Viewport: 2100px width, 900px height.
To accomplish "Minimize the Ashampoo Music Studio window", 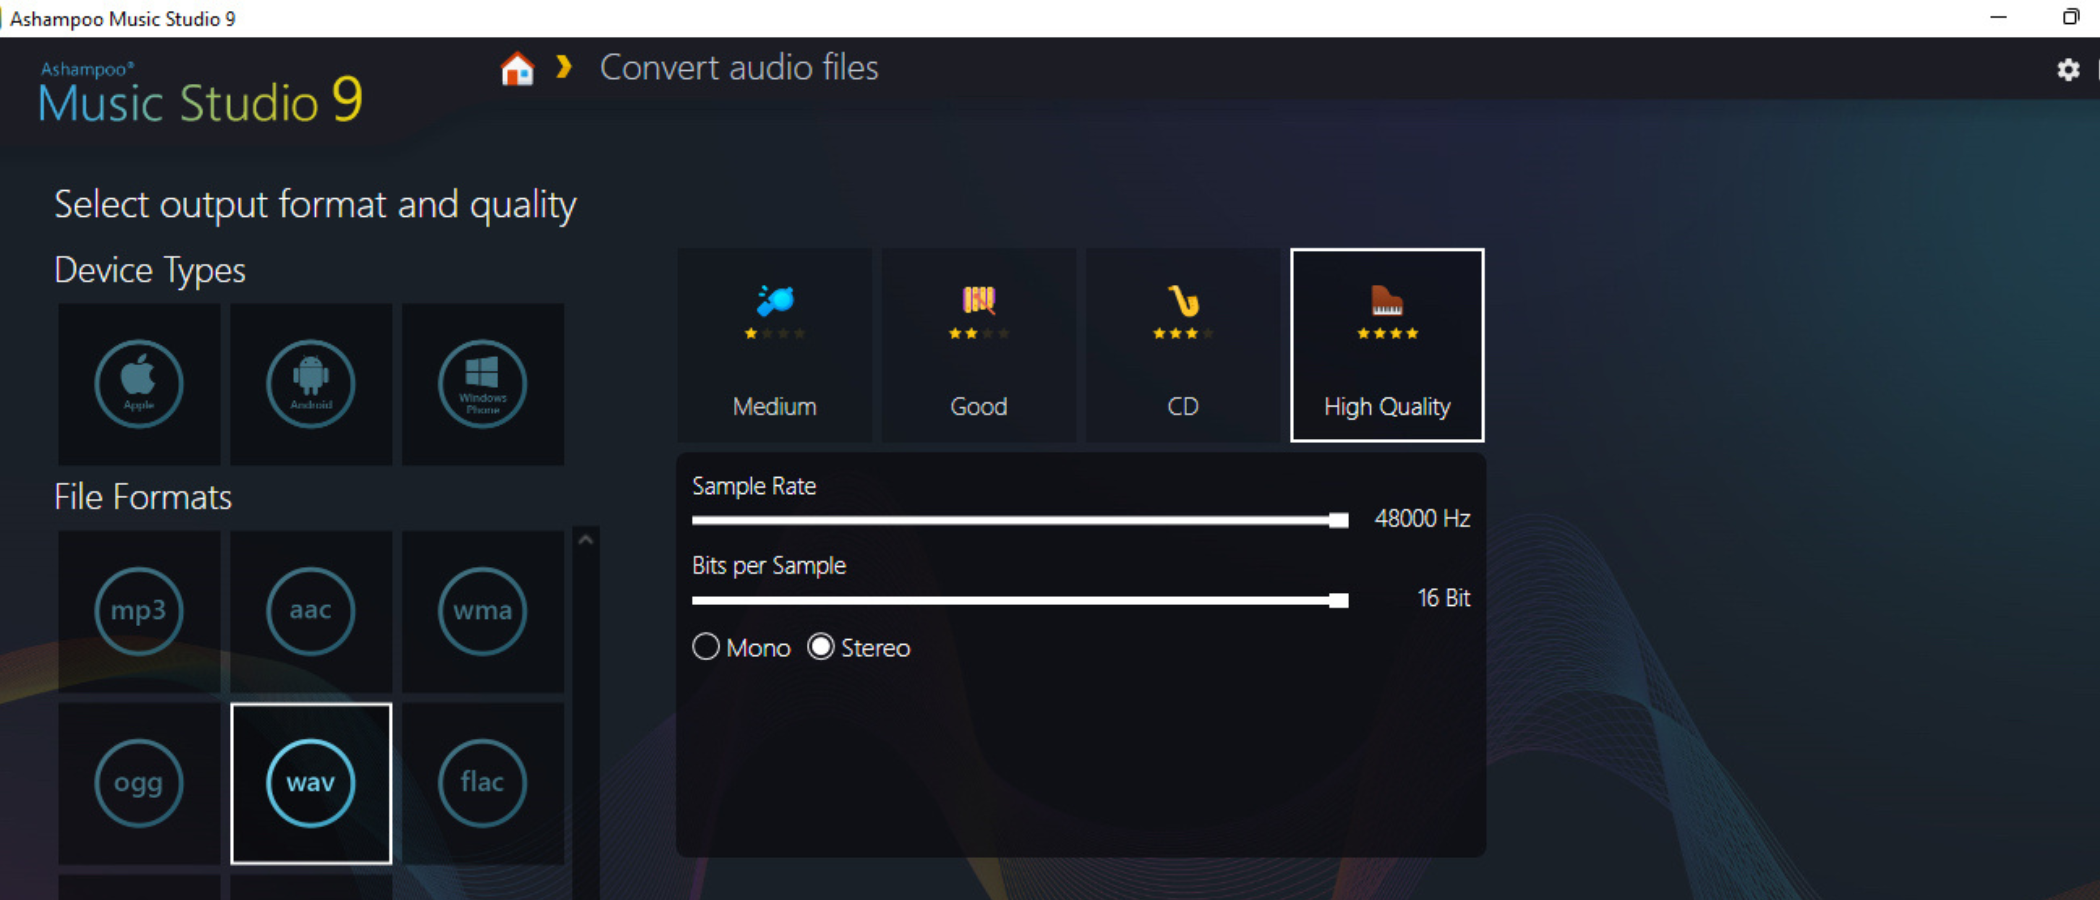I will click(x=1998, y=18).
